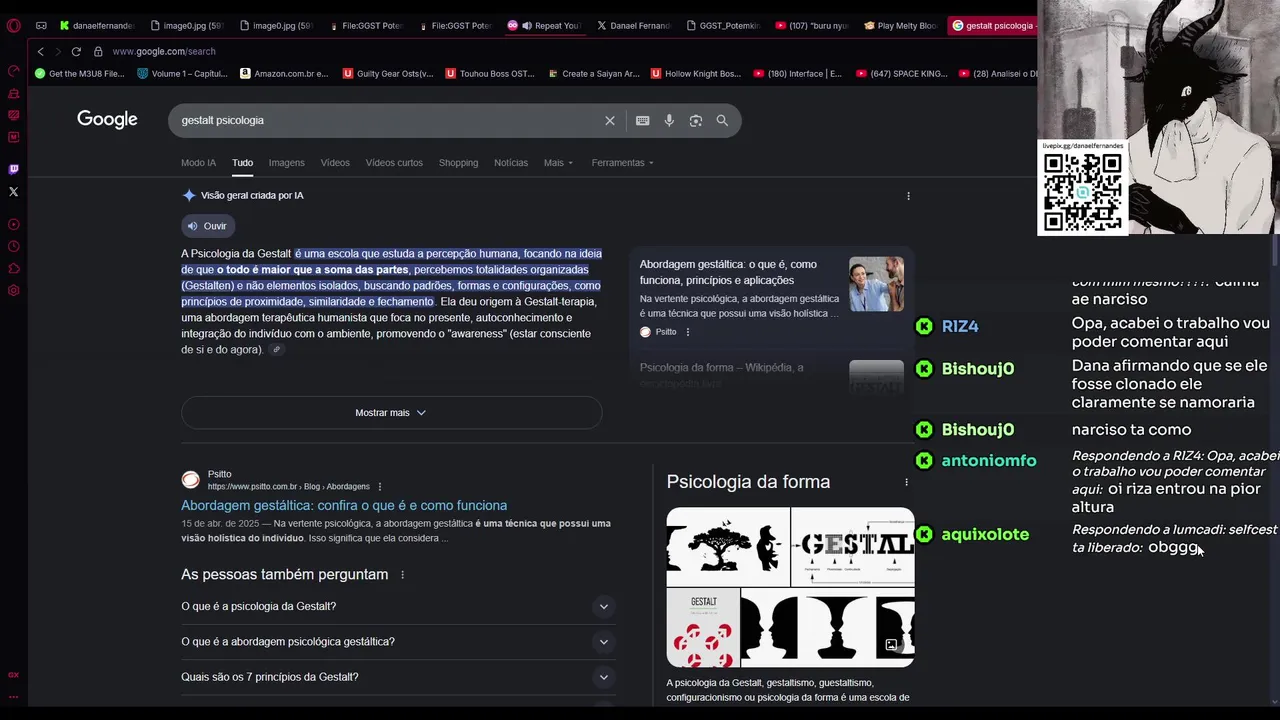
Task: Open 'Create a Saiyan Ar...' bookmark
Action: [x=594, y=73]
